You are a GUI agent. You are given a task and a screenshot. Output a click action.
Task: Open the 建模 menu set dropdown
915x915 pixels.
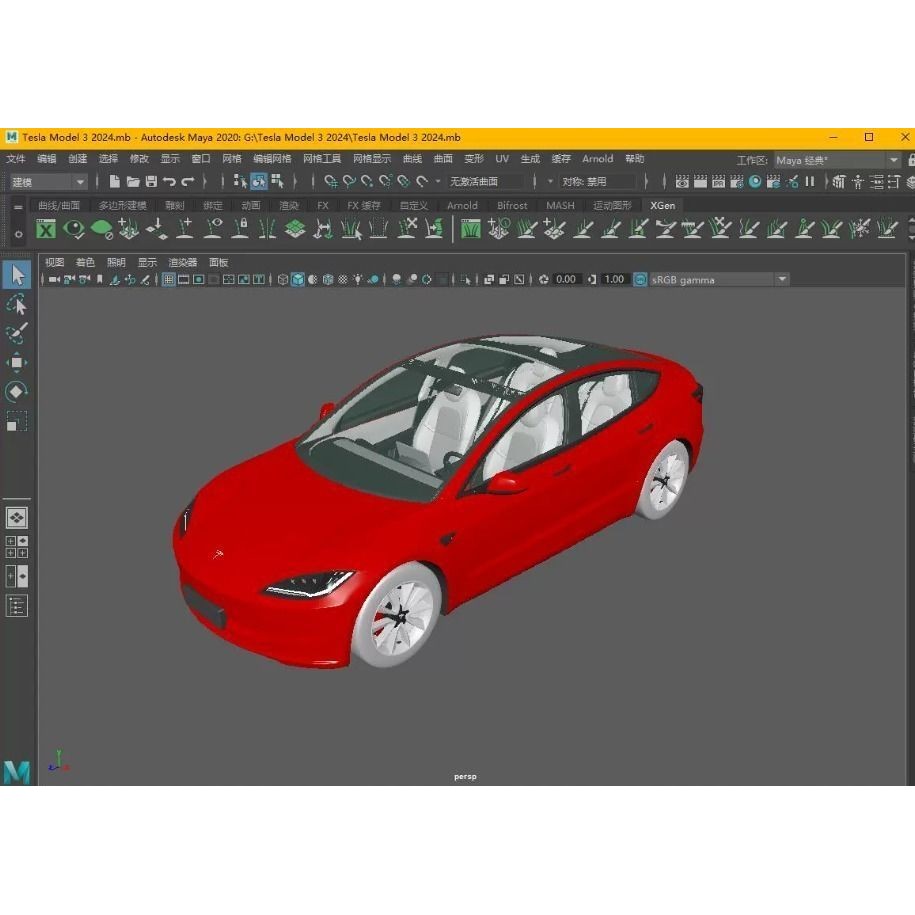tap(48, 182)
